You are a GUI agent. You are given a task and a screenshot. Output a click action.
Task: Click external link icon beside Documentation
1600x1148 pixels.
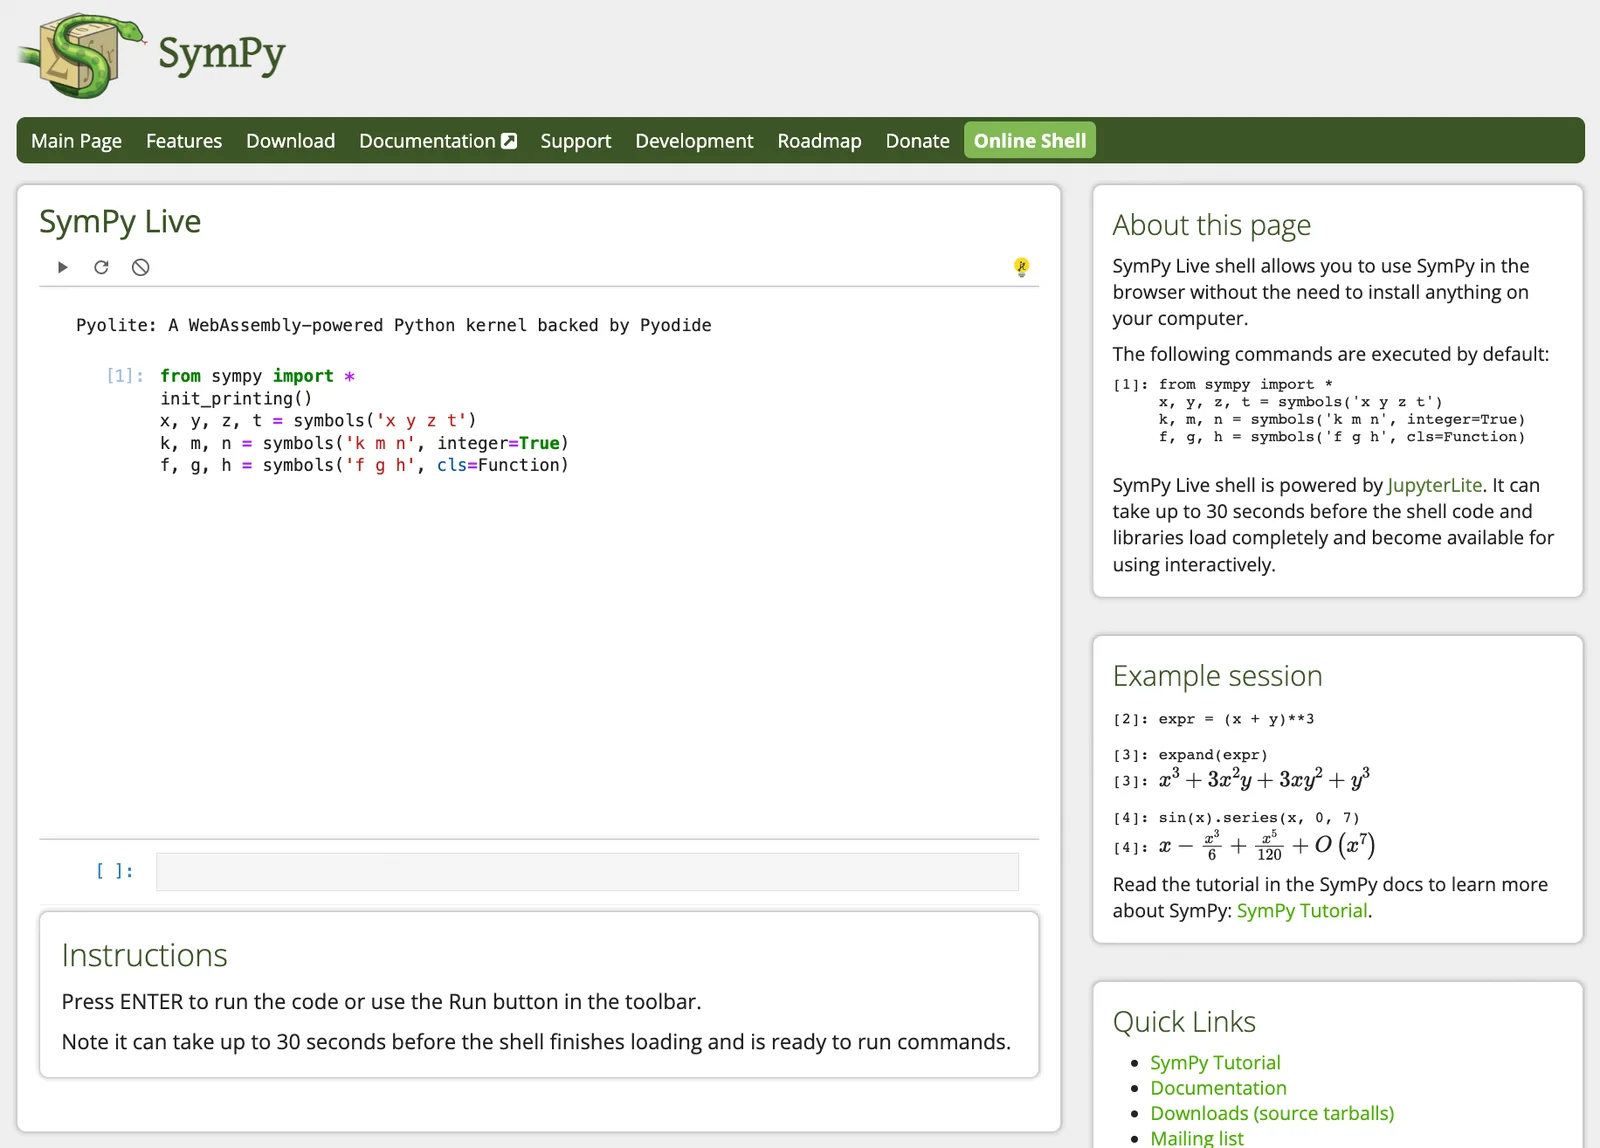point(509,141)
